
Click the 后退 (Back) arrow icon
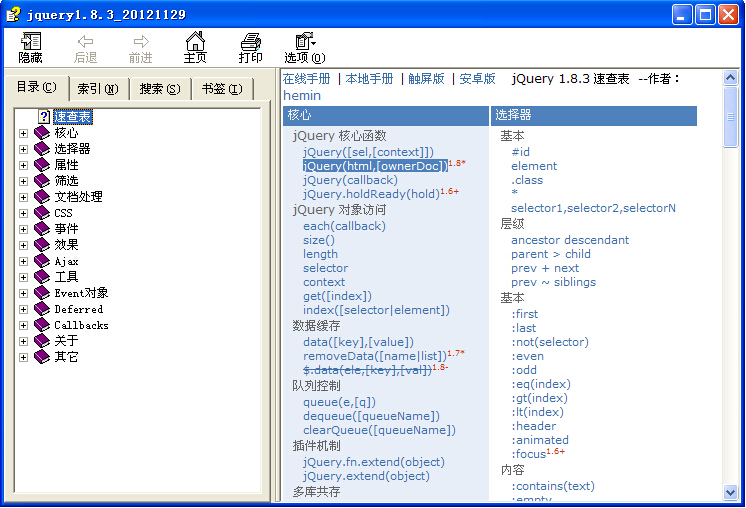click(x=86, y=41)
